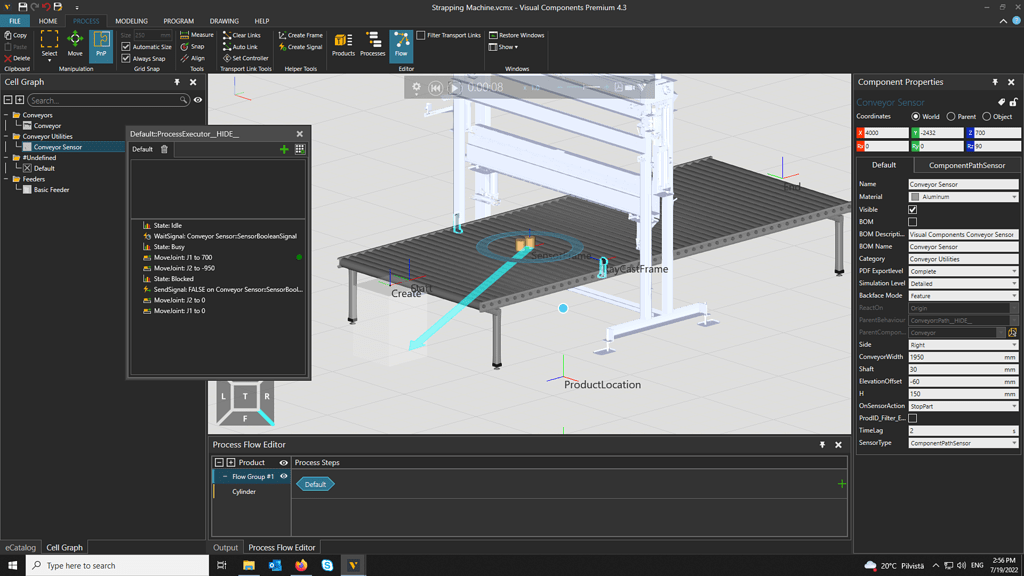1024x576 pixels.
Task: Click the Measure tool
Action: (196, 35)
